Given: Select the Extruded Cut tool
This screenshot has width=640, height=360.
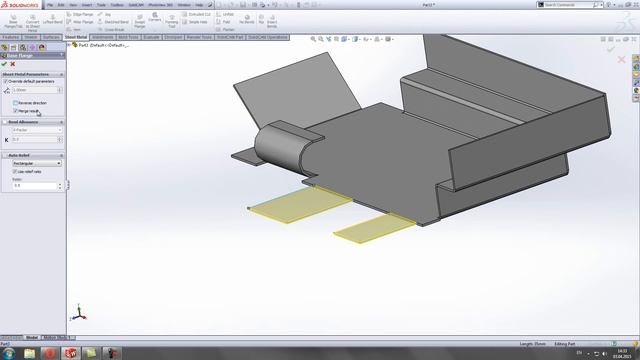Looking at the screenshot, I should [x=196, y=14].
